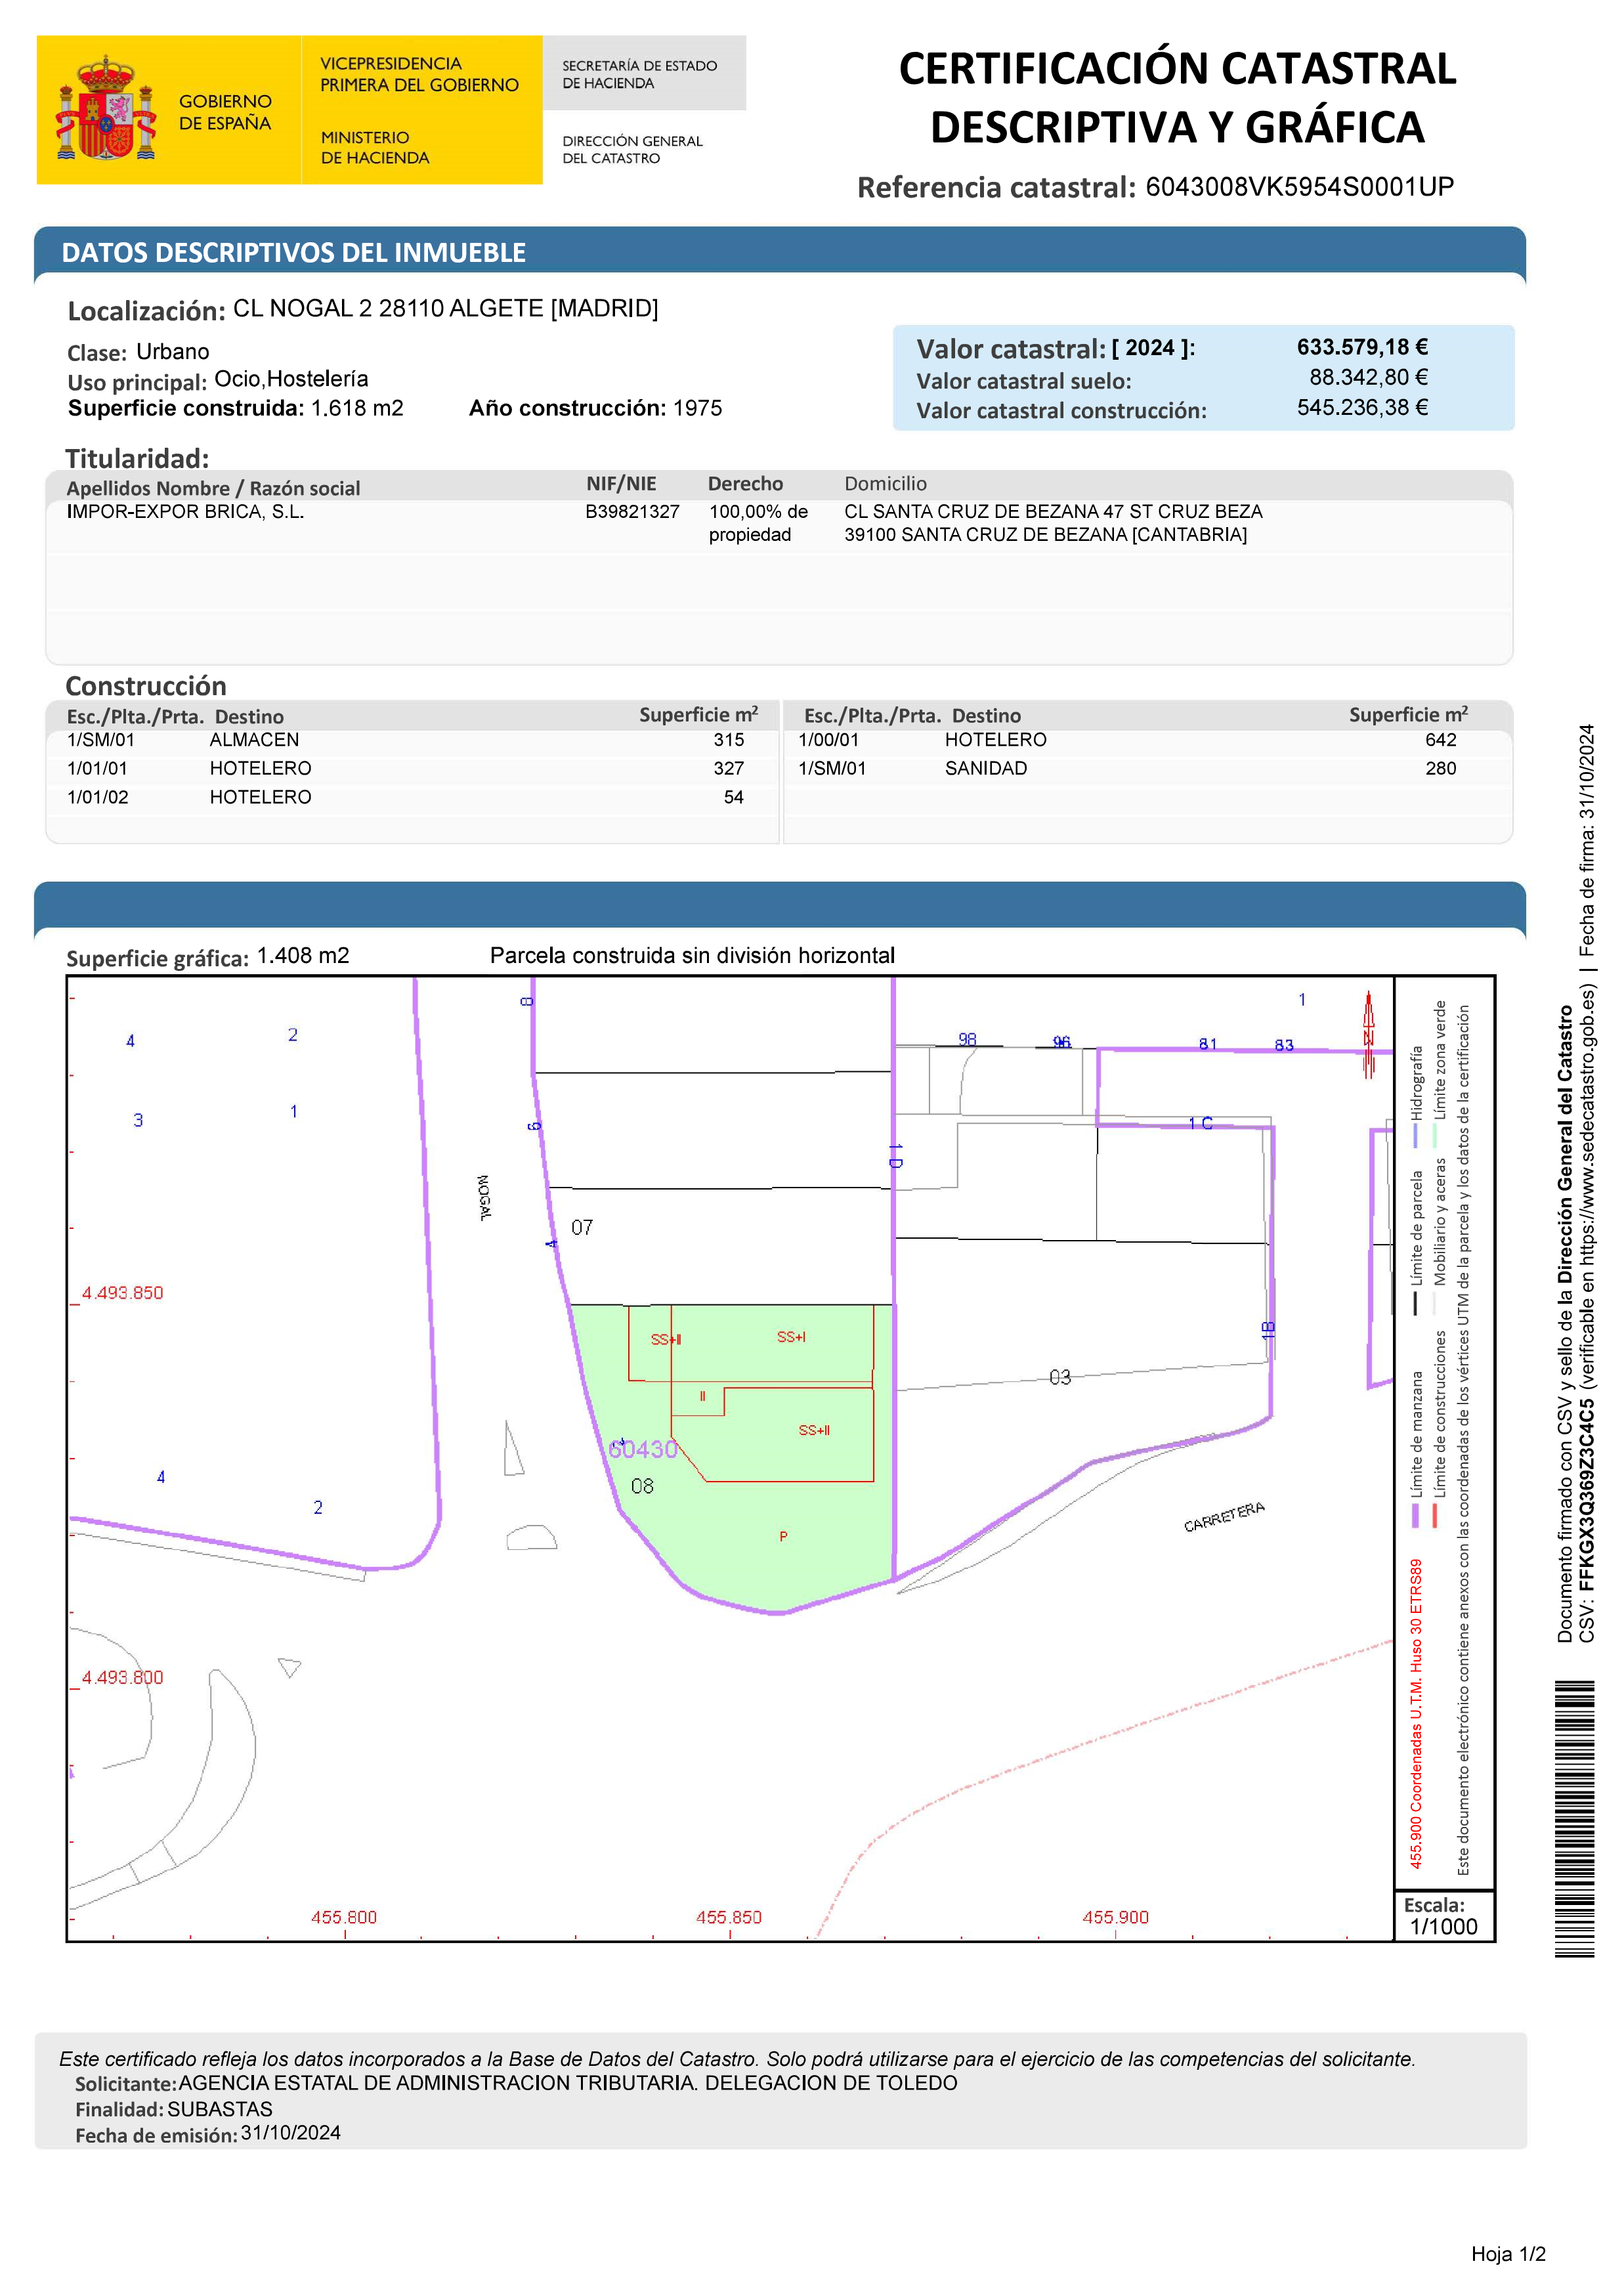Click the Valor catastral 633.579,18 € amount
Image resolution: width=1624 pixels, height=2293 pixels.
[x=1362, y=347]
